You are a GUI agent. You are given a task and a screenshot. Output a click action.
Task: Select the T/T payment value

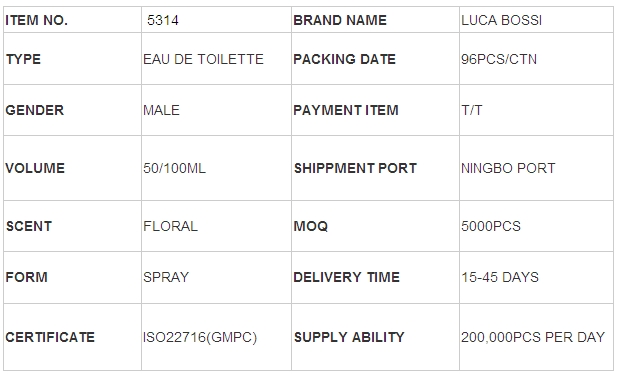[472, 110]
